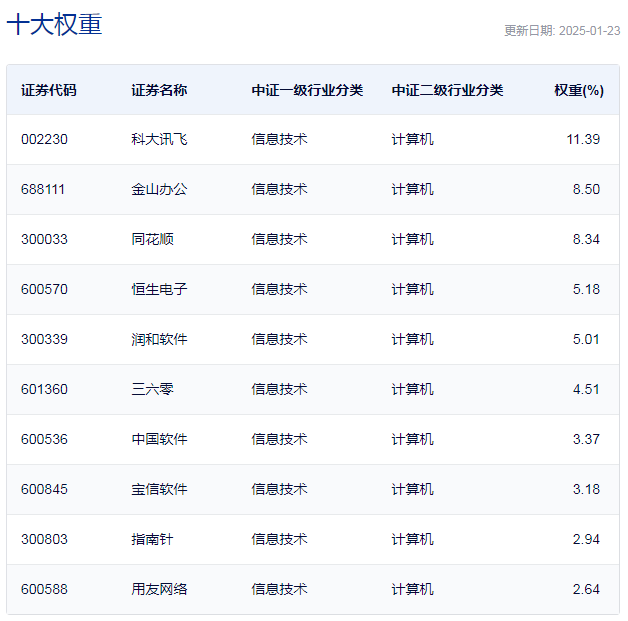Click 计算机 in the 同花顺 row
The image size is (628, 621).
[x=413, y=239]
